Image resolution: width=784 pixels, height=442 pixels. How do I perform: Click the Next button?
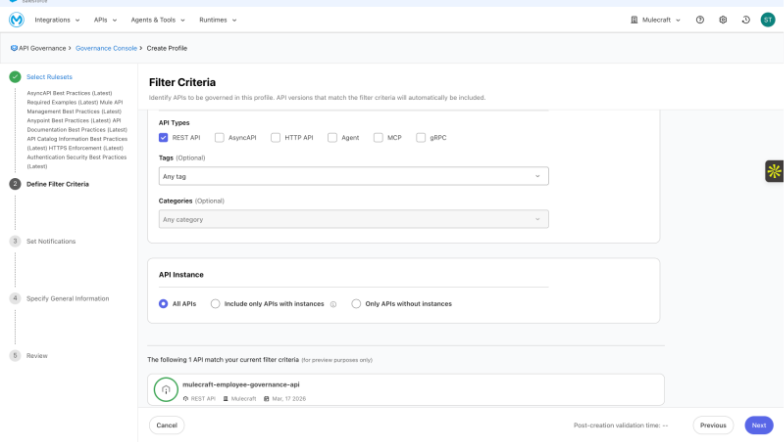(758, 425)
